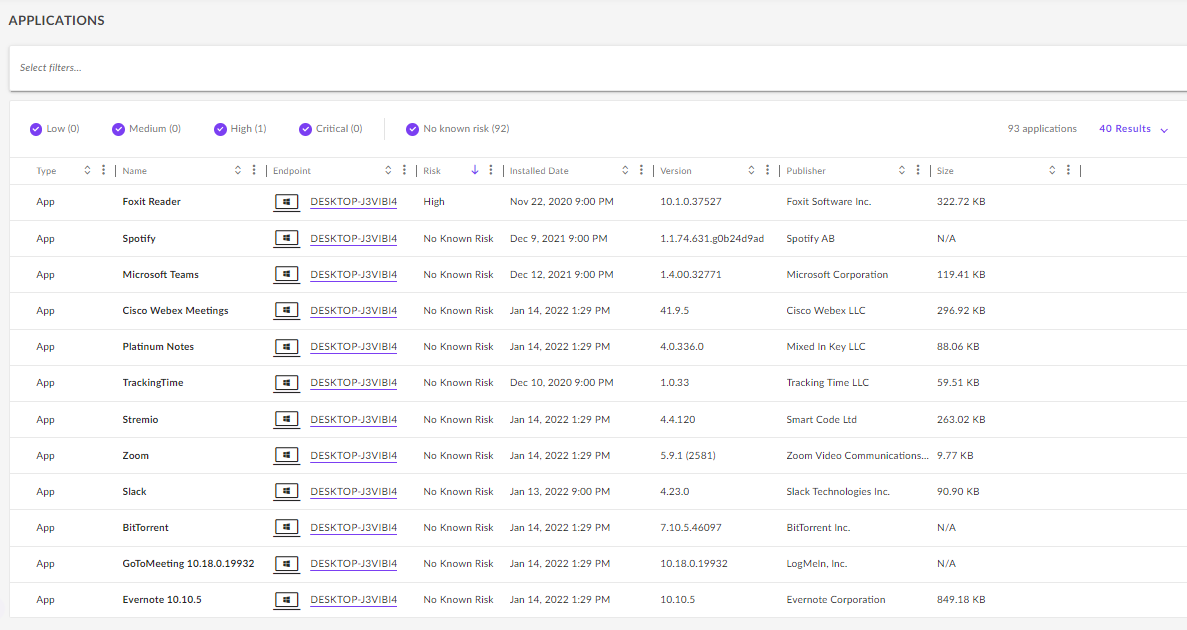
Task: Click the Zoom Video Communications publisher cell
Action: coord(856,456)
